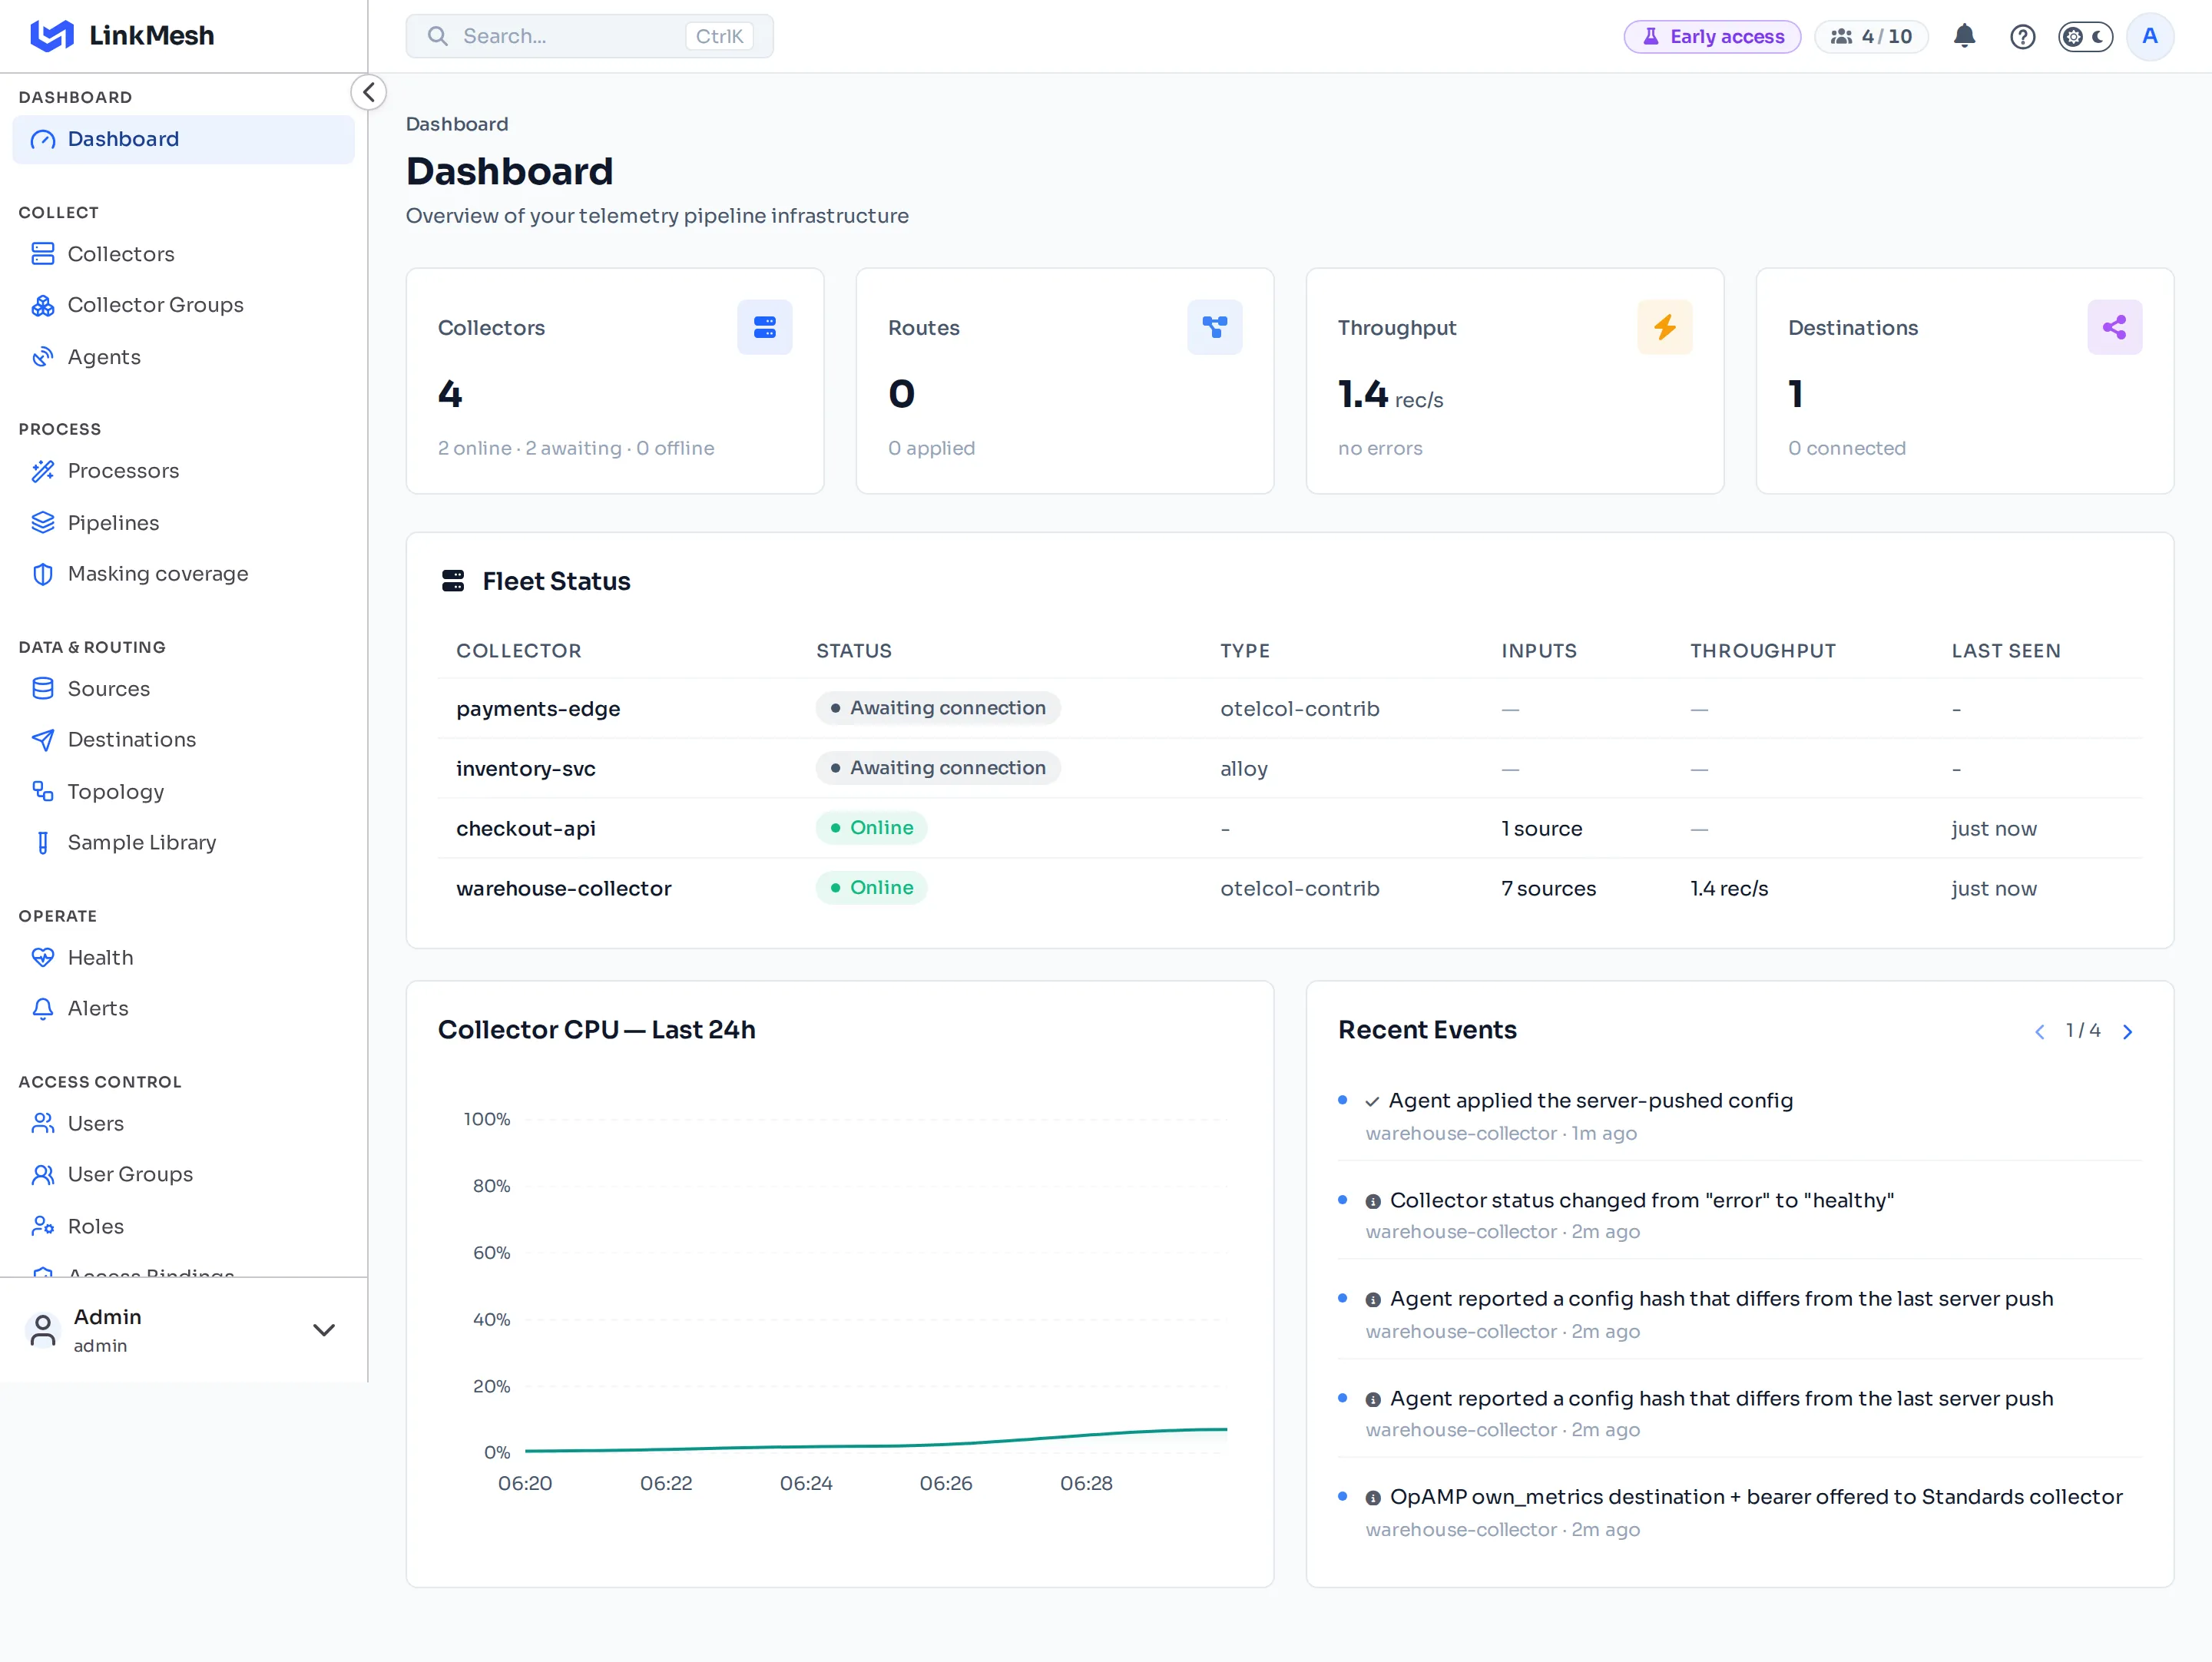Viewport: 2212px width, 1662px height.
Task: Open the OpAMP own_metrics destination event
Action: click(1740, 1512)
